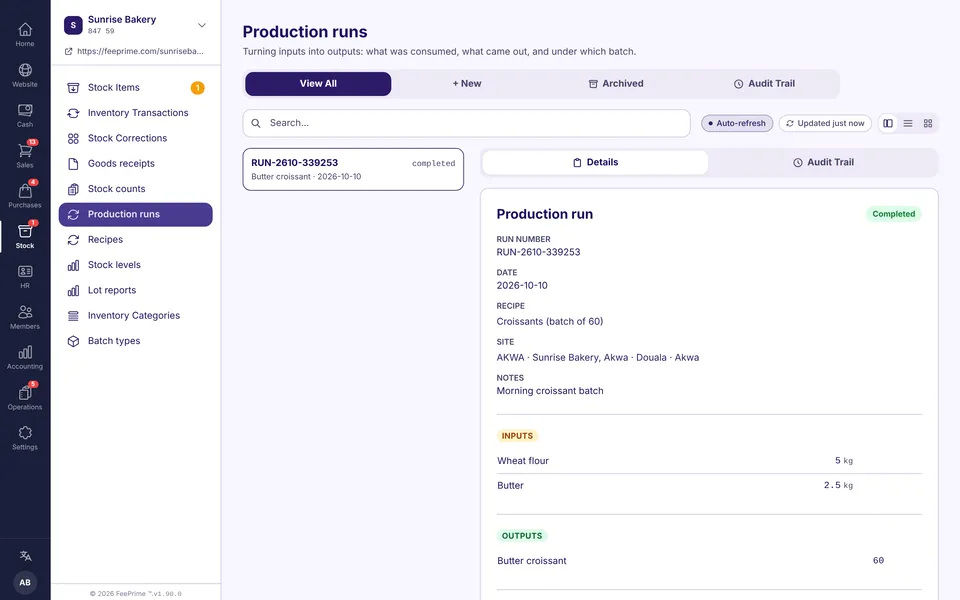This screenshot has height=600, width=960.
Task: Click the Search input field
Action: coord(467,123)
